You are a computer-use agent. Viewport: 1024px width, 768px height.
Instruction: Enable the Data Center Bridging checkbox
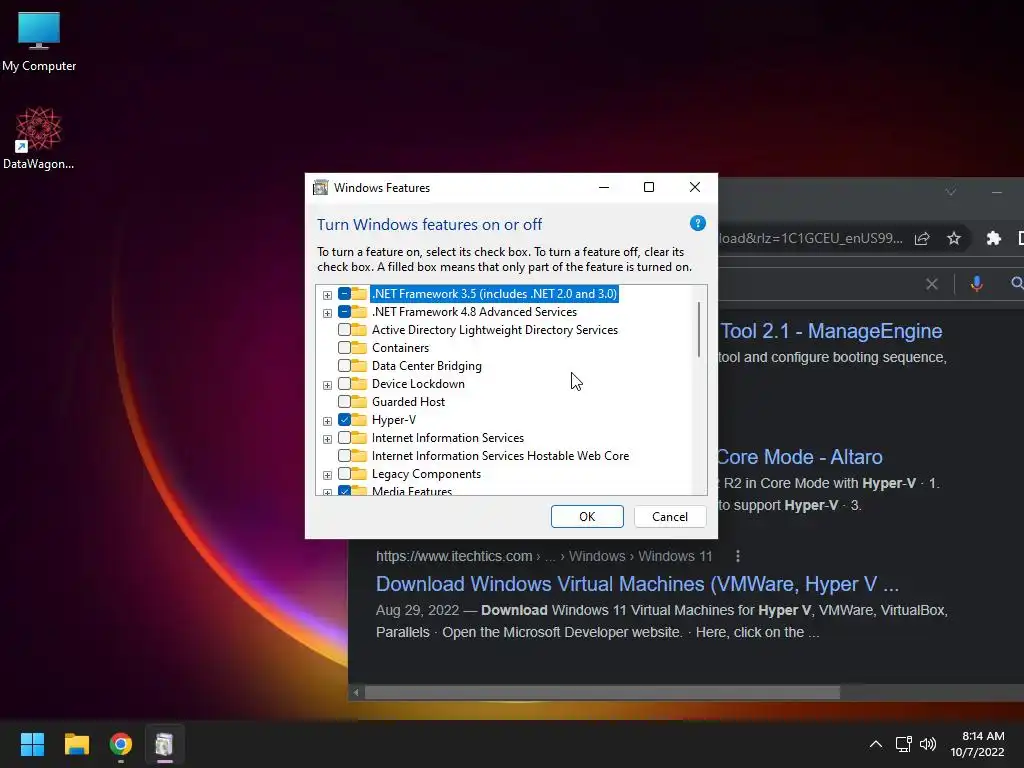[344, 366]
